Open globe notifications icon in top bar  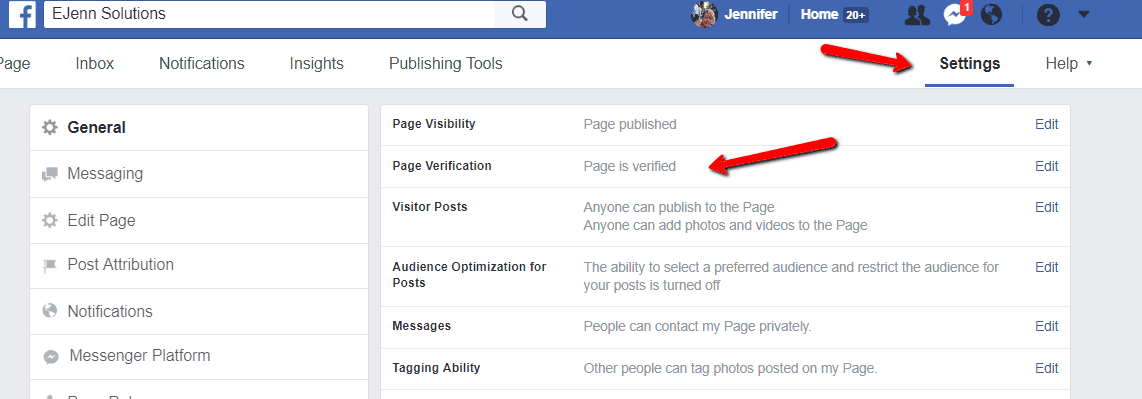pyautogui.click(x=992, y=15)
